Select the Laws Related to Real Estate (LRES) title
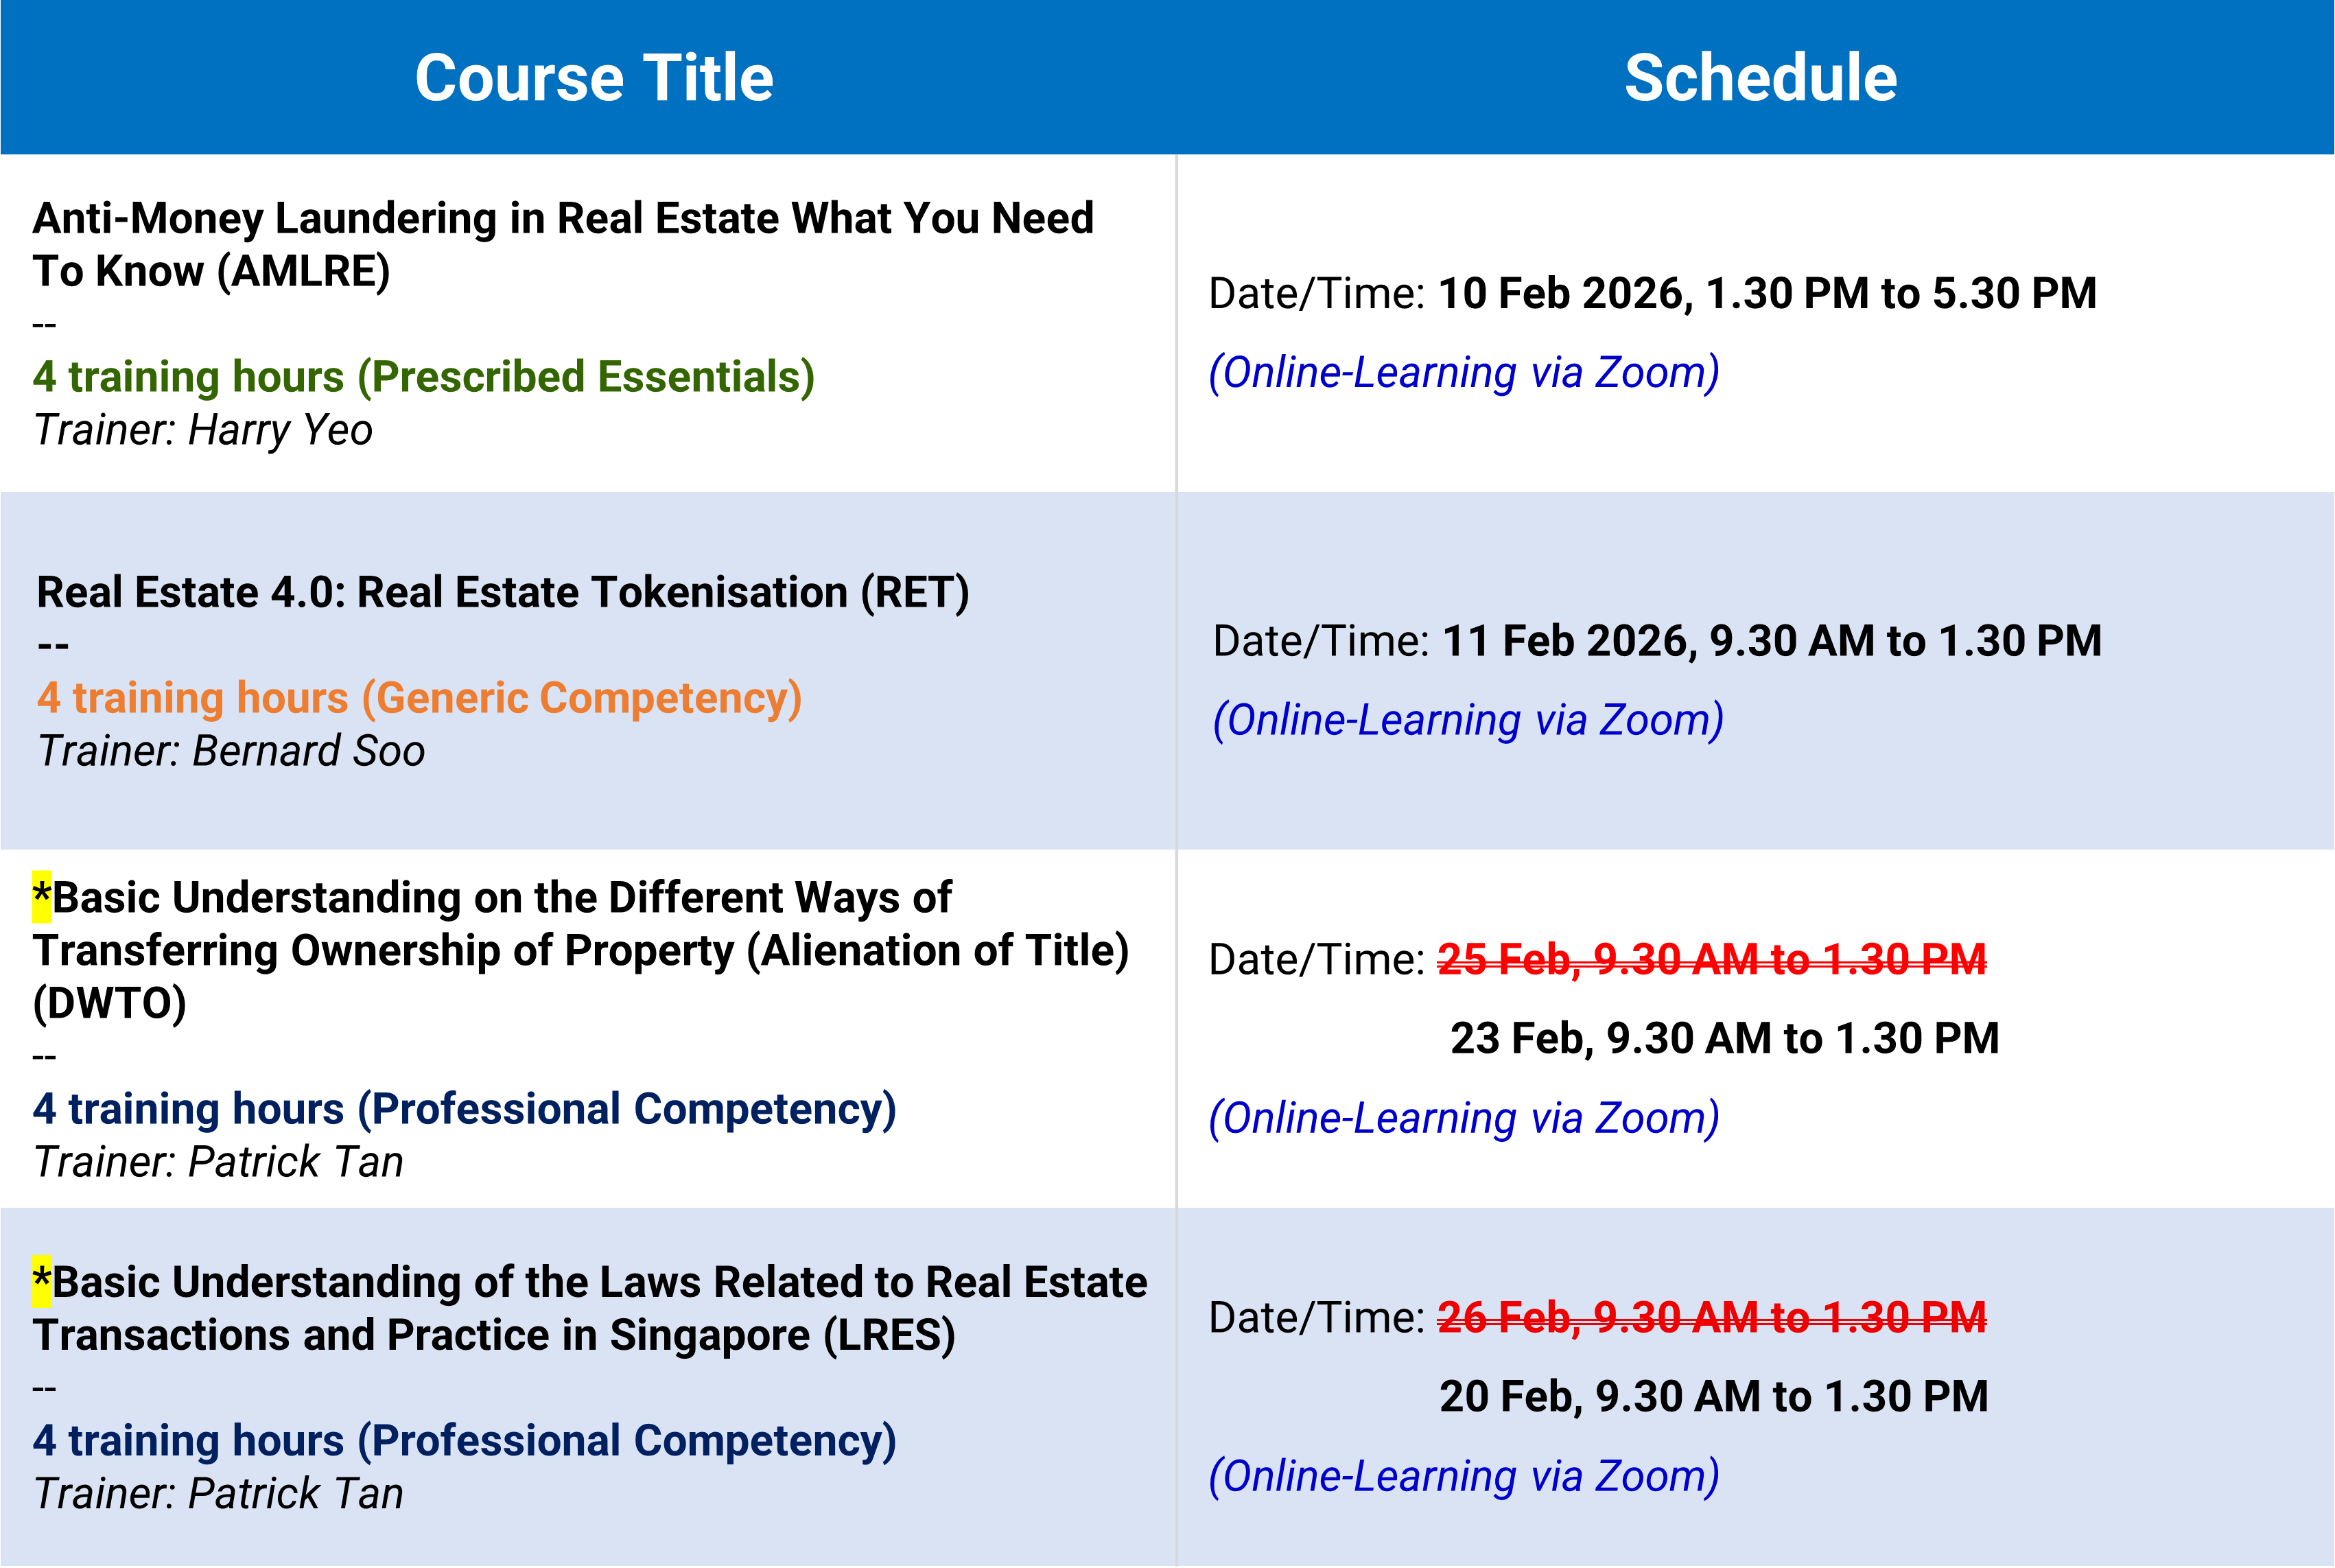 590,1308
